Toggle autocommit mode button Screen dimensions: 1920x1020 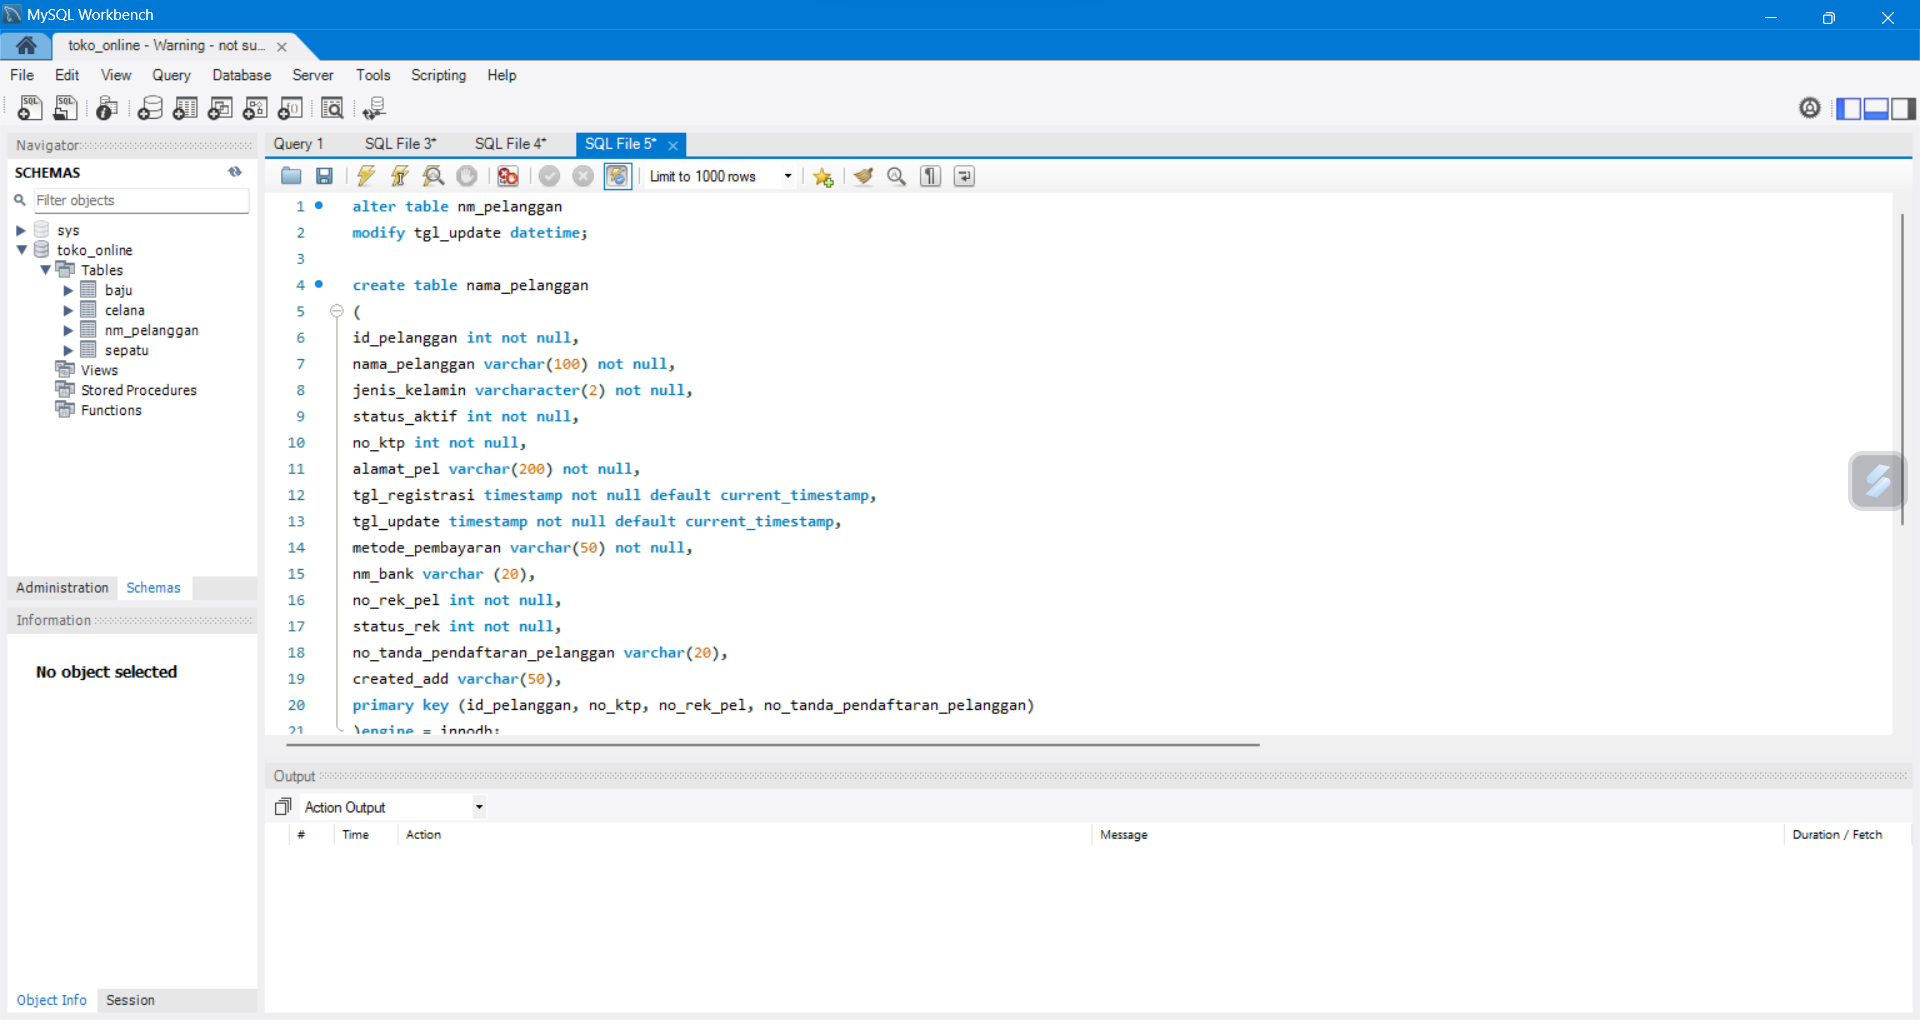click(618, 176)
